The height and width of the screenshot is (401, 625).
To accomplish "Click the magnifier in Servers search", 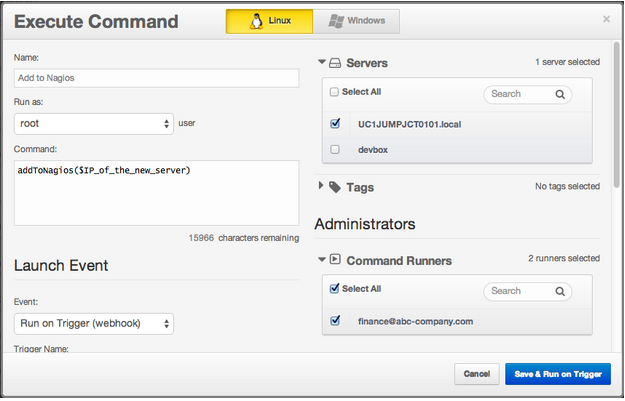I will coord(561,94).
